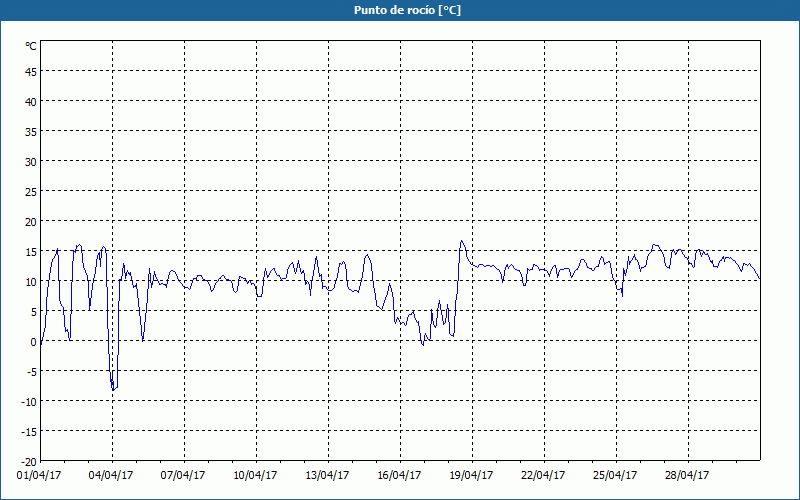Select the -10 value on the vertical axis
This screenshot has height=500, width=800.
[29, 402]
